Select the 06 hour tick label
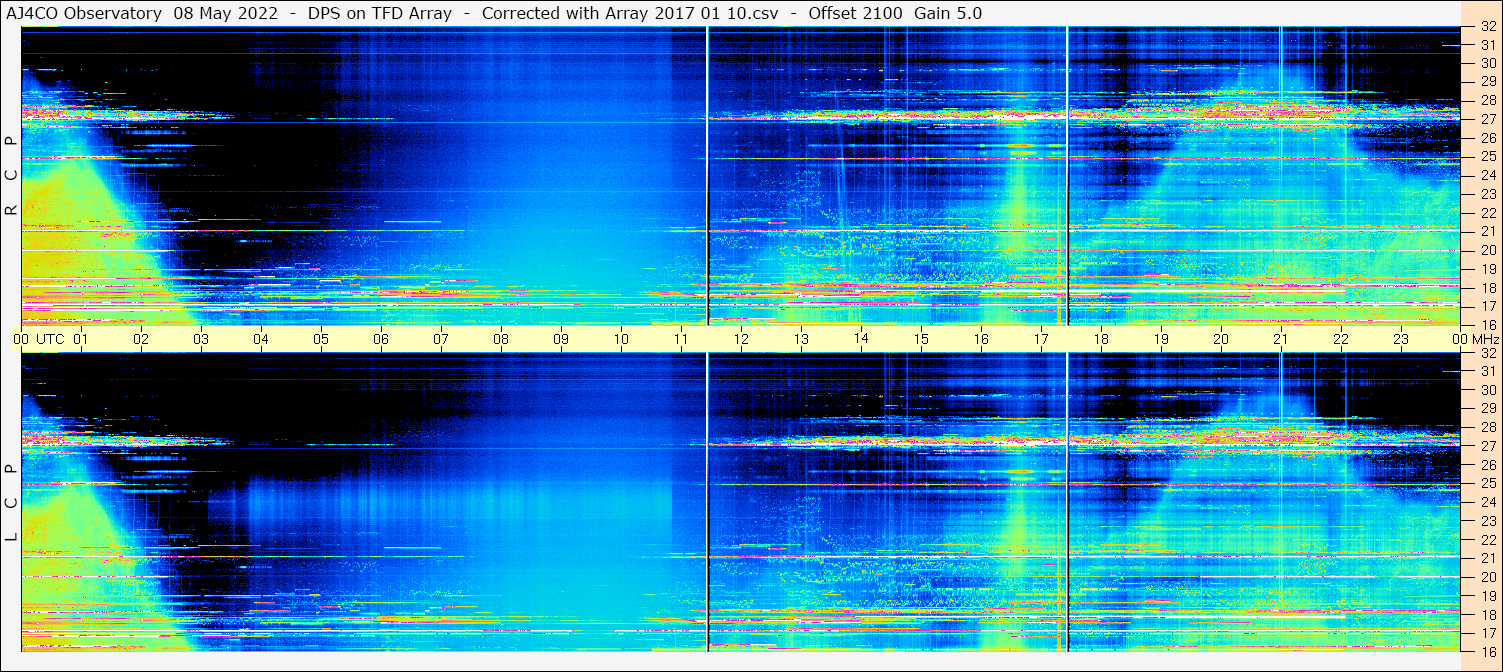The image size is (1503, 672). pyautogui.click(x=381, y=339)
